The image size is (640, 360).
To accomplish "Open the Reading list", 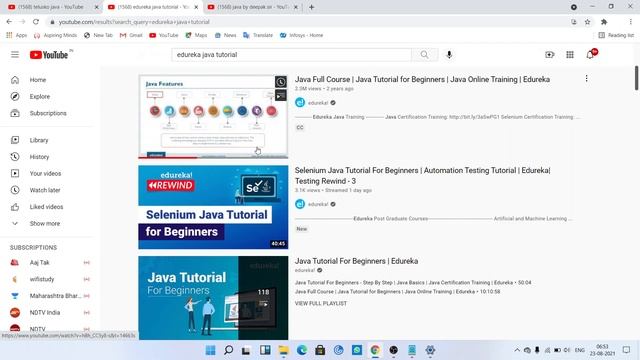I will tap(616, 36).
